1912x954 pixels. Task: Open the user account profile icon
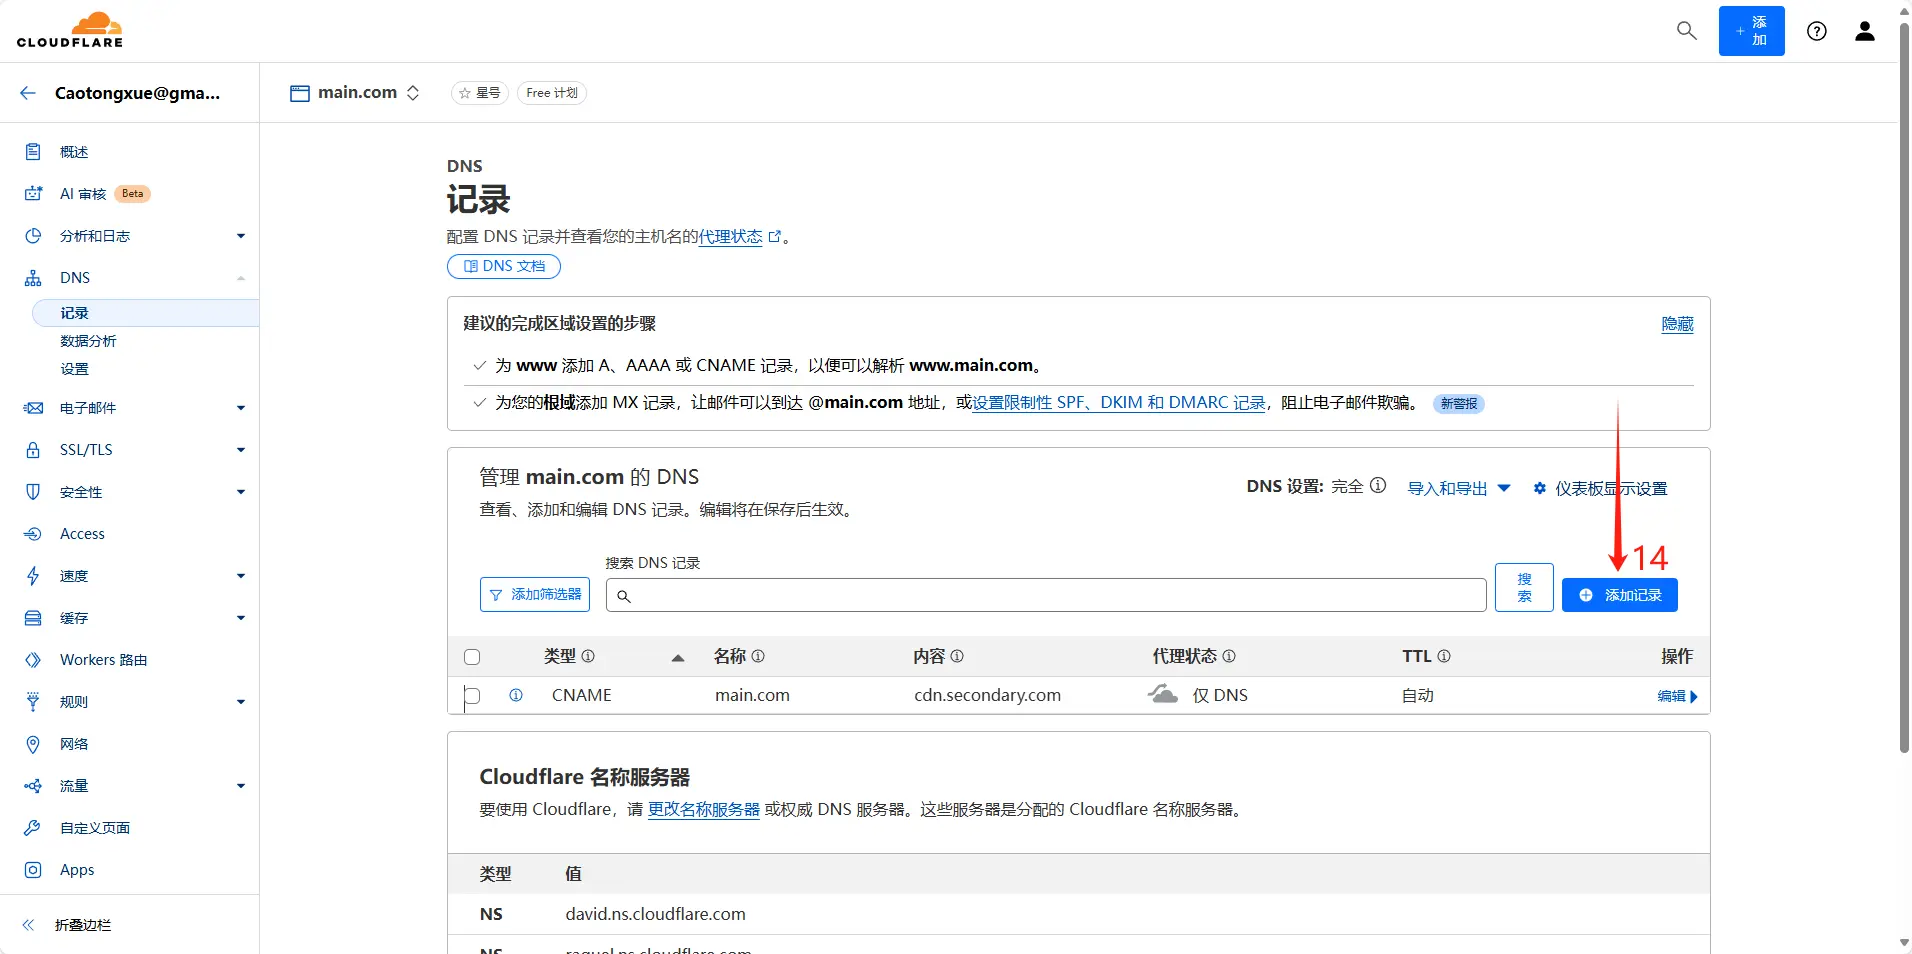point(1865,31)
